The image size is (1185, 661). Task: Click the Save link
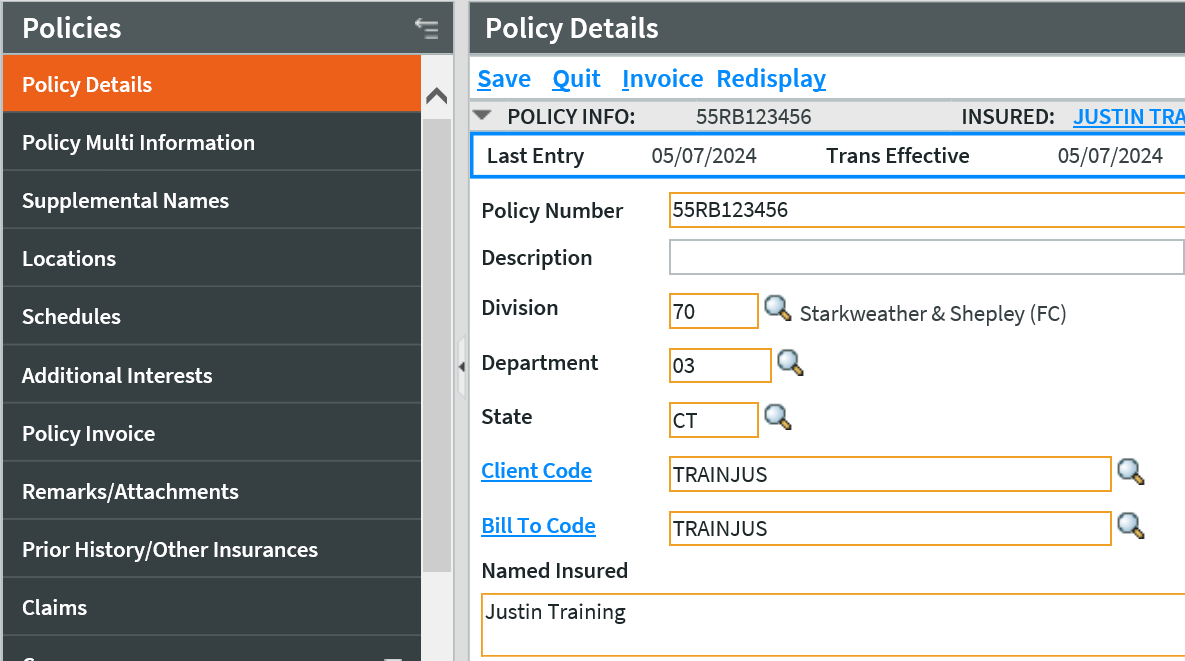point(504,79)
